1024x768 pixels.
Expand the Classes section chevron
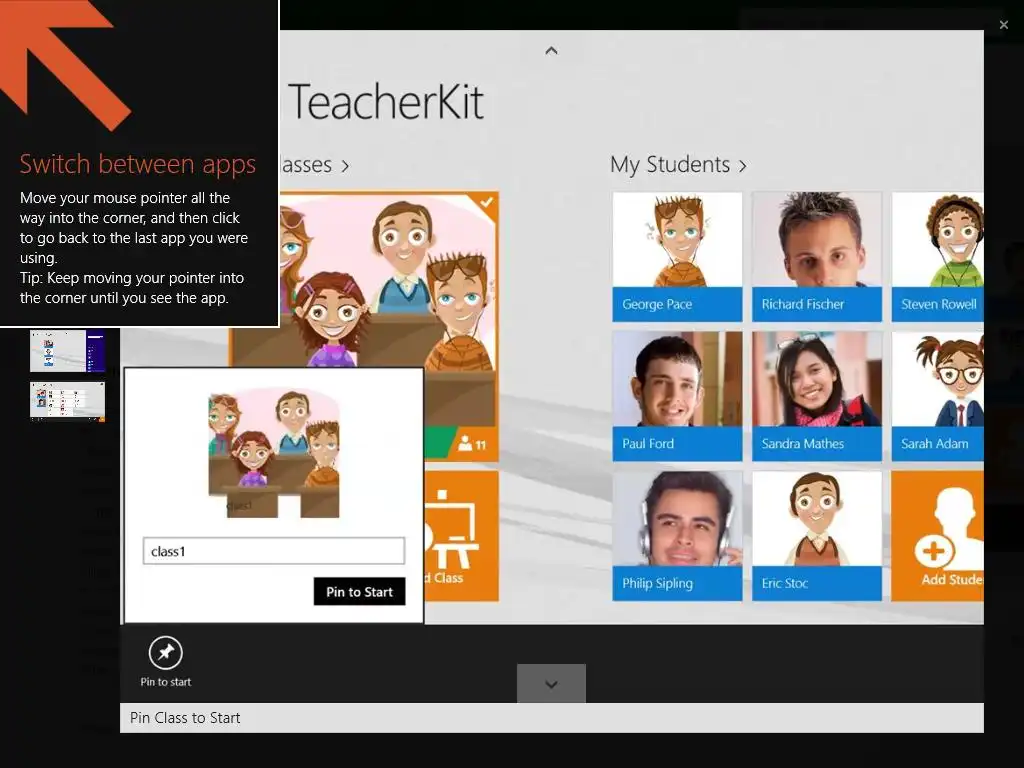pyautogui.click(x=345, y=167)
